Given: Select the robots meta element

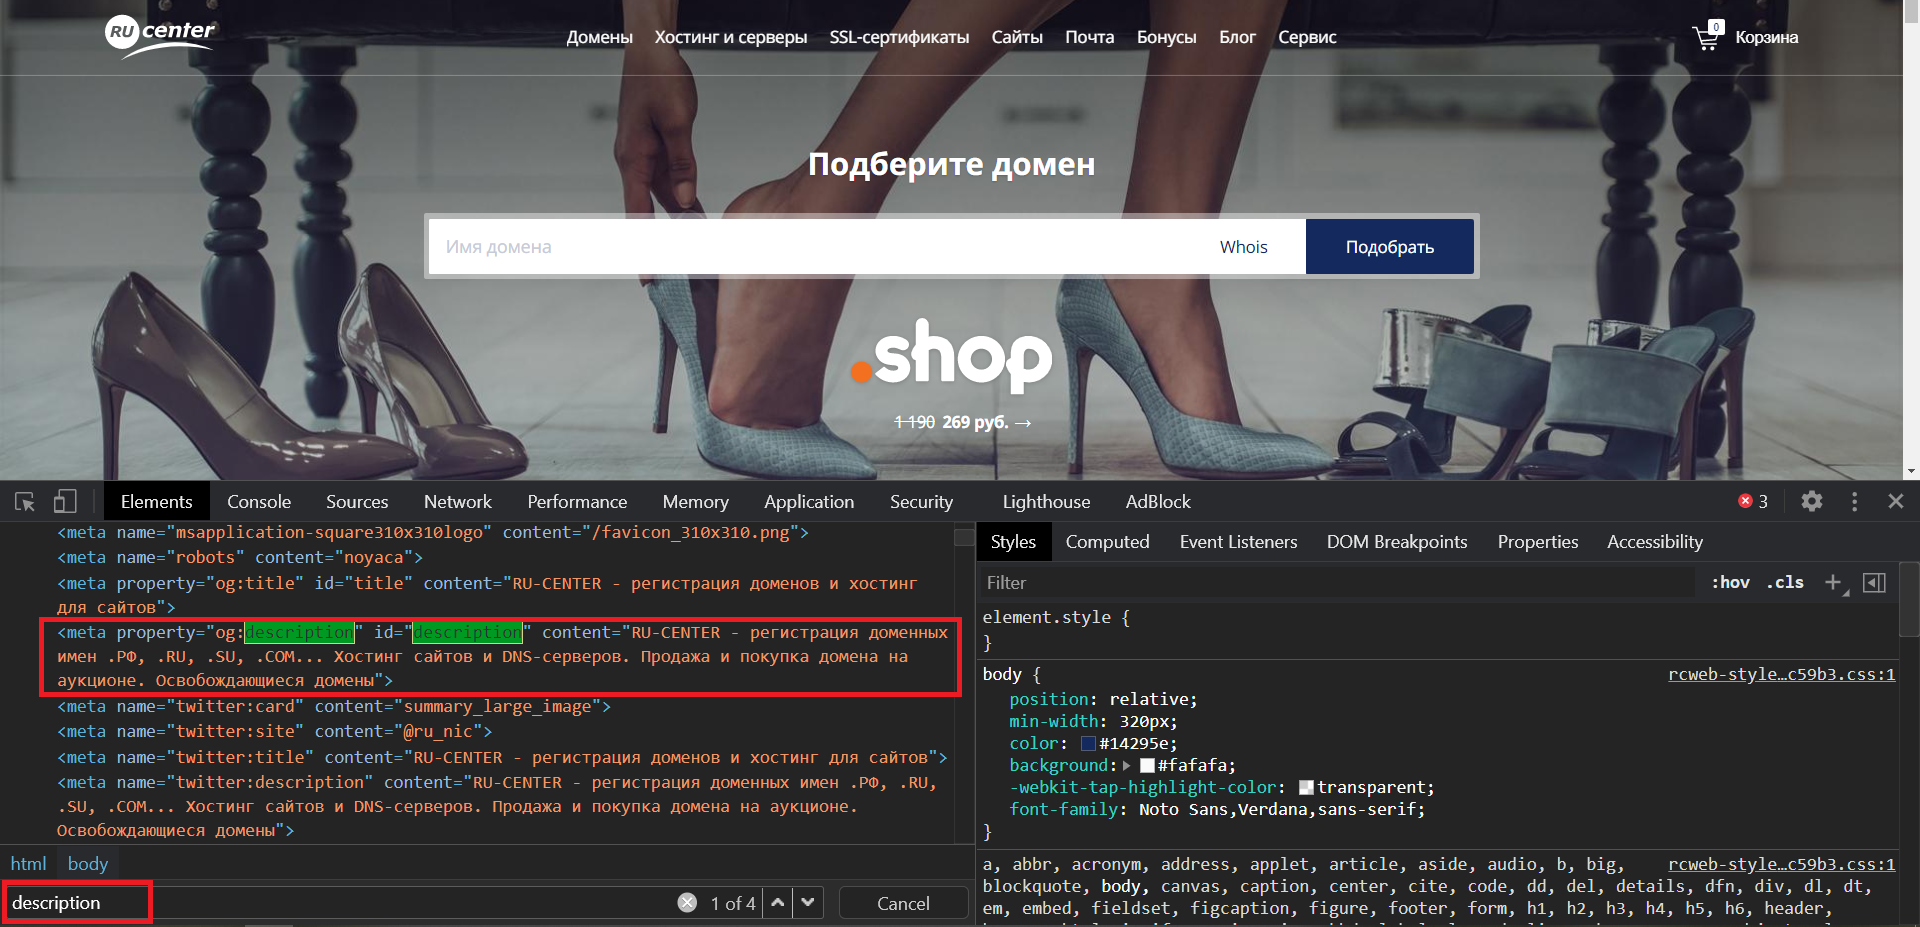Looking at the screenshot, I should (240, 557).
